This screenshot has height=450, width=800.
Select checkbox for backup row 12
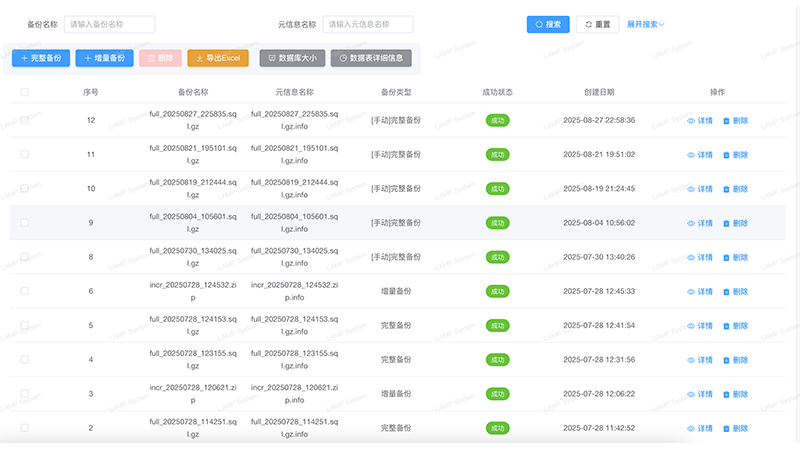[24, 120]
